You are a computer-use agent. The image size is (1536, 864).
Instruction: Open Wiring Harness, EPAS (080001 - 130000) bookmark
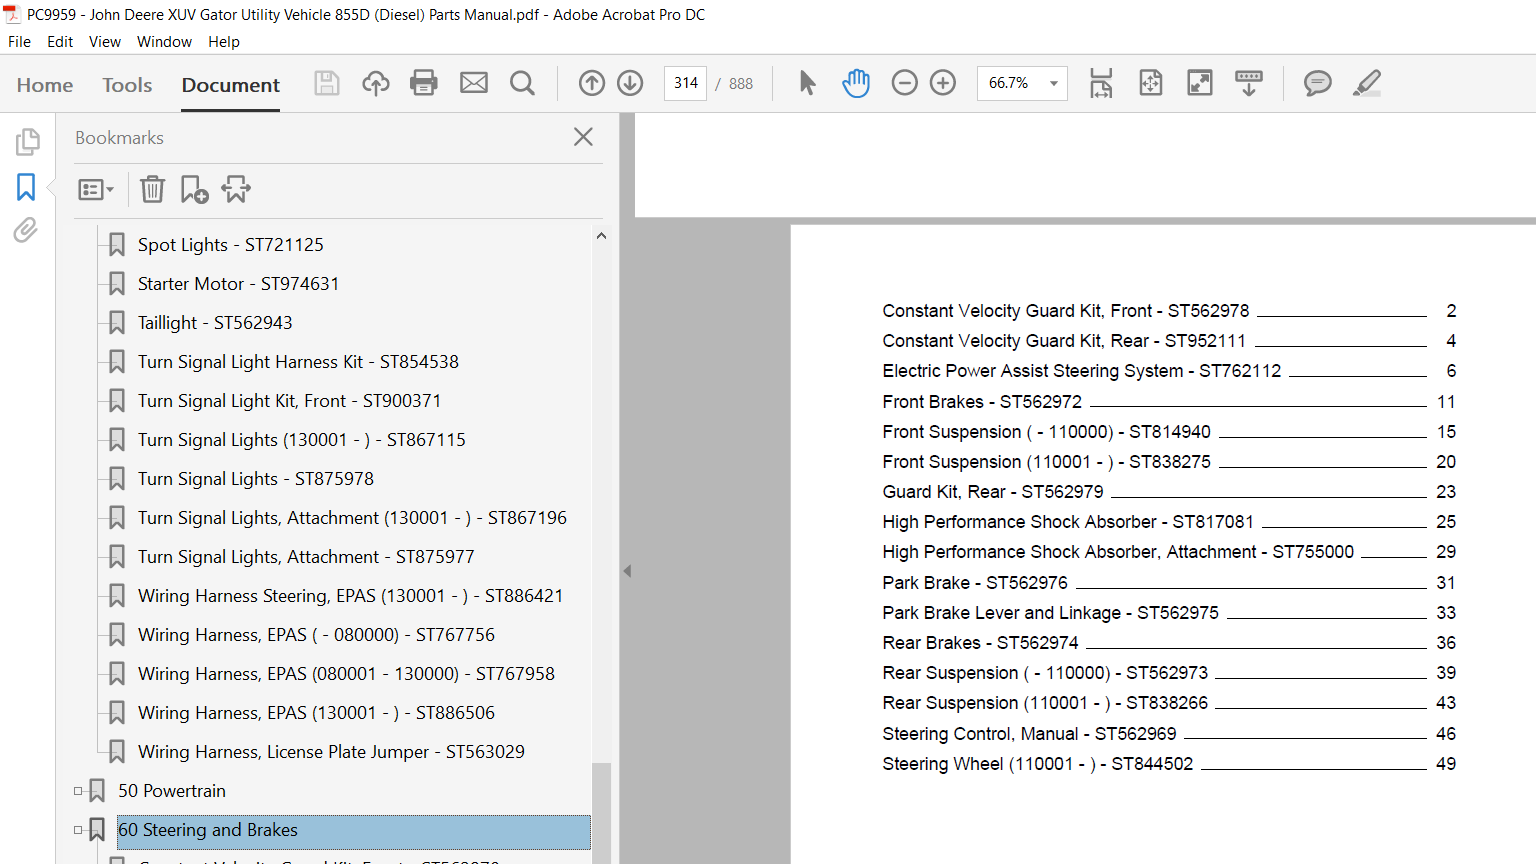point(346,674)
